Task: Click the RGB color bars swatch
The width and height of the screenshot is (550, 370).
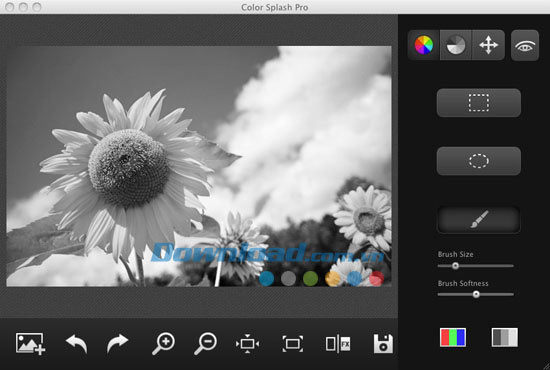Action: [453, 337]
